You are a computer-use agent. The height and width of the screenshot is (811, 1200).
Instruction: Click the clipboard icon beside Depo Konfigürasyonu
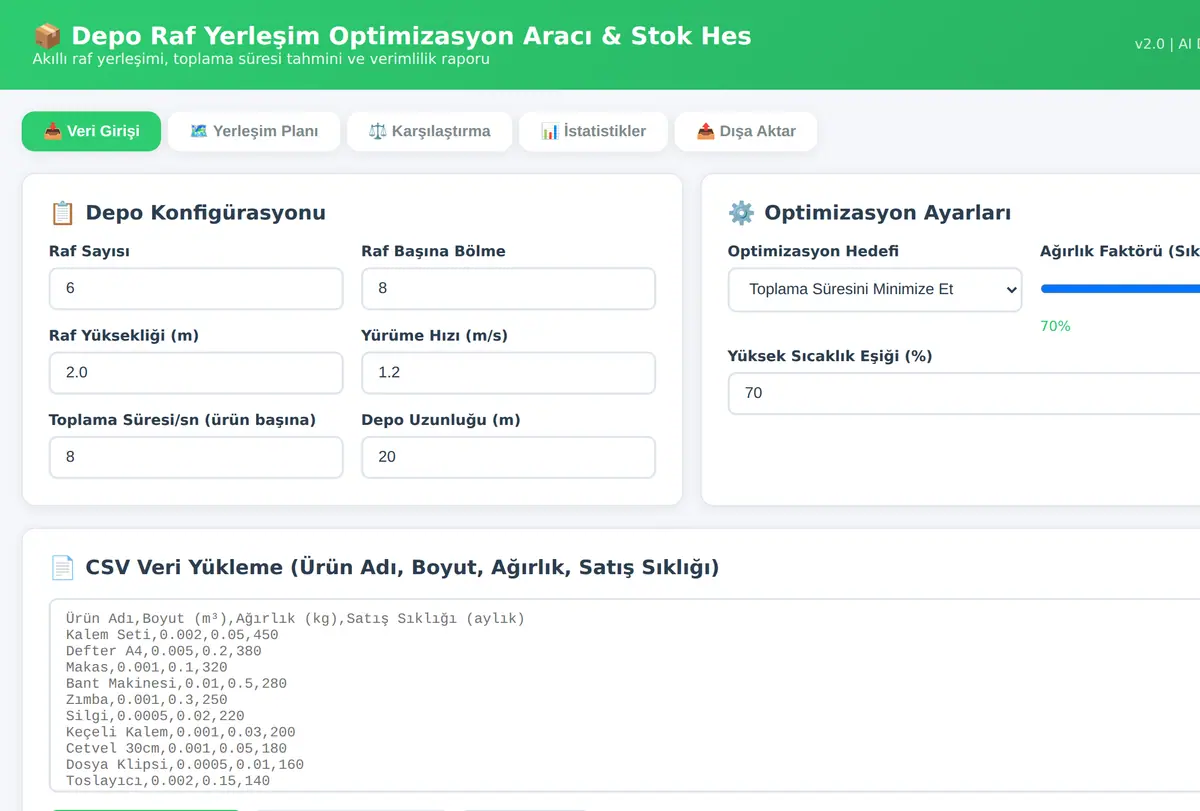click(x=62, y=212)
